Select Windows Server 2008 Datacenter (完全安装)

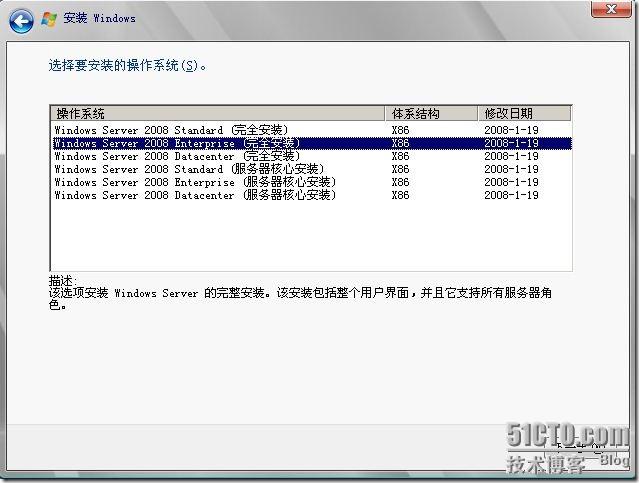coord(312,156)
